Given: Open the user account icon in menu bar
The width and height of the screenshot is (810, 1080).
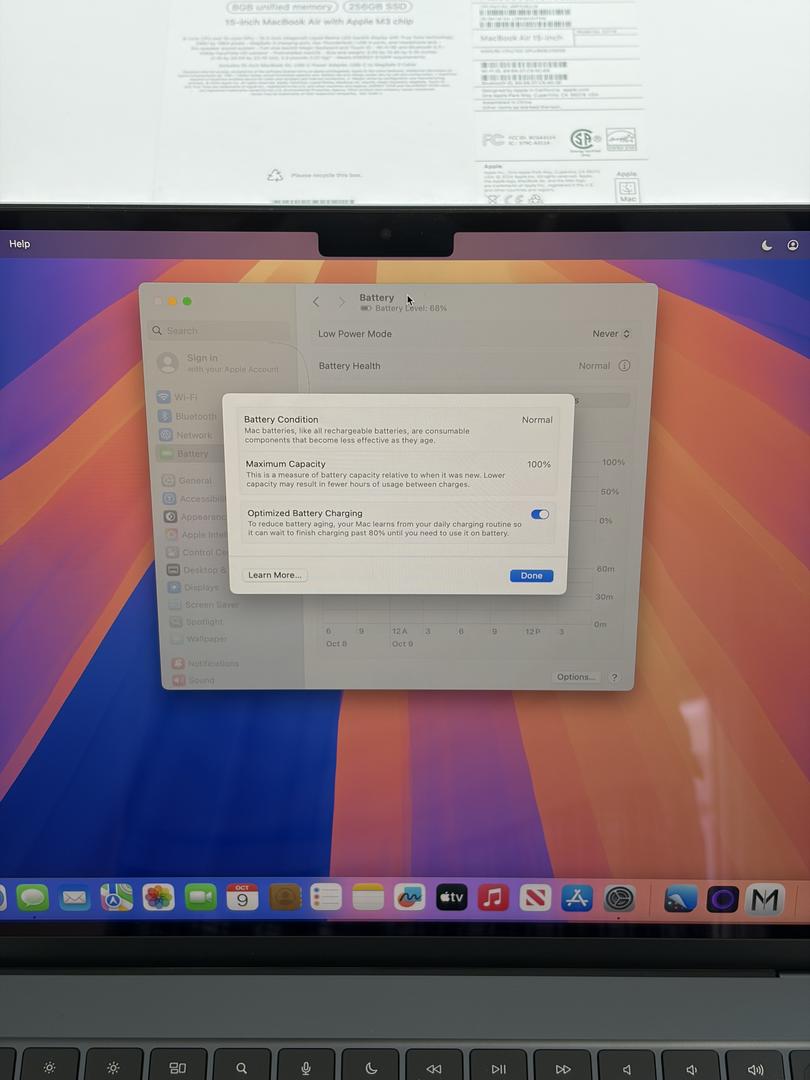Looking at the screenshot, I should [x=793, y=245].
